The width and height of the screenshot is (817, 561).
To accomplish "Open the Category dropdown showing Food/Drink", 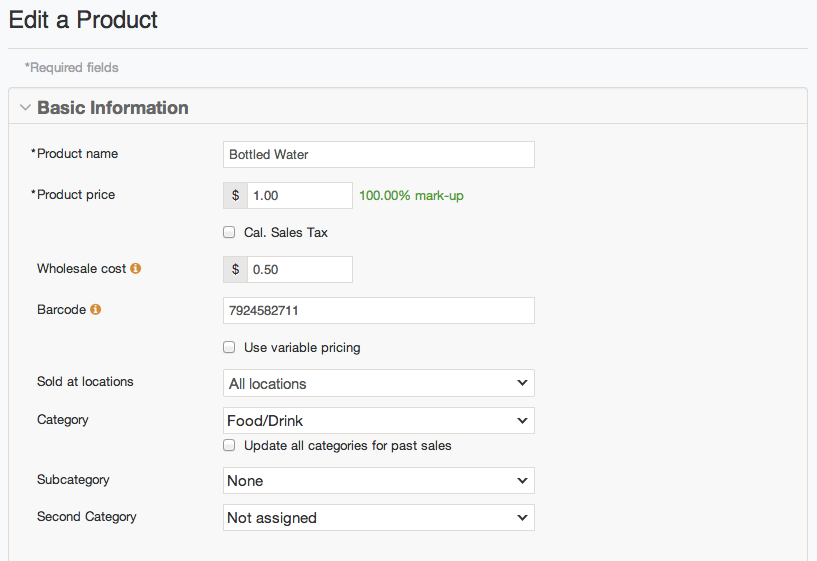I will click(378, 420).
